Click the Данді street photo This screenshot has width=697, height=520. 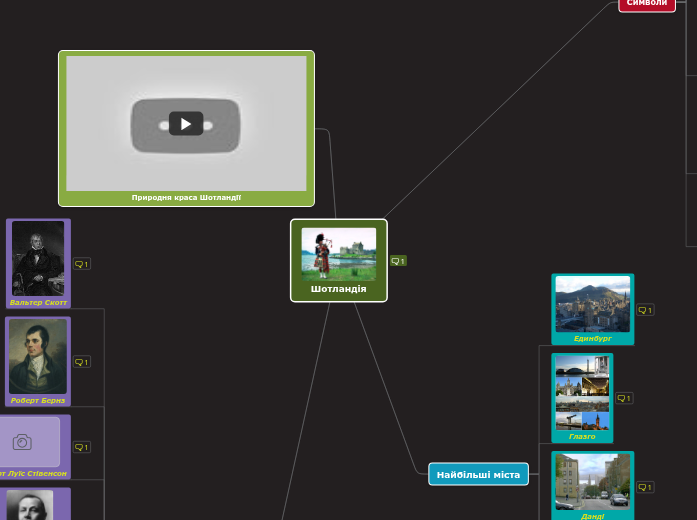pyautogui.click(x=592, y=481)
